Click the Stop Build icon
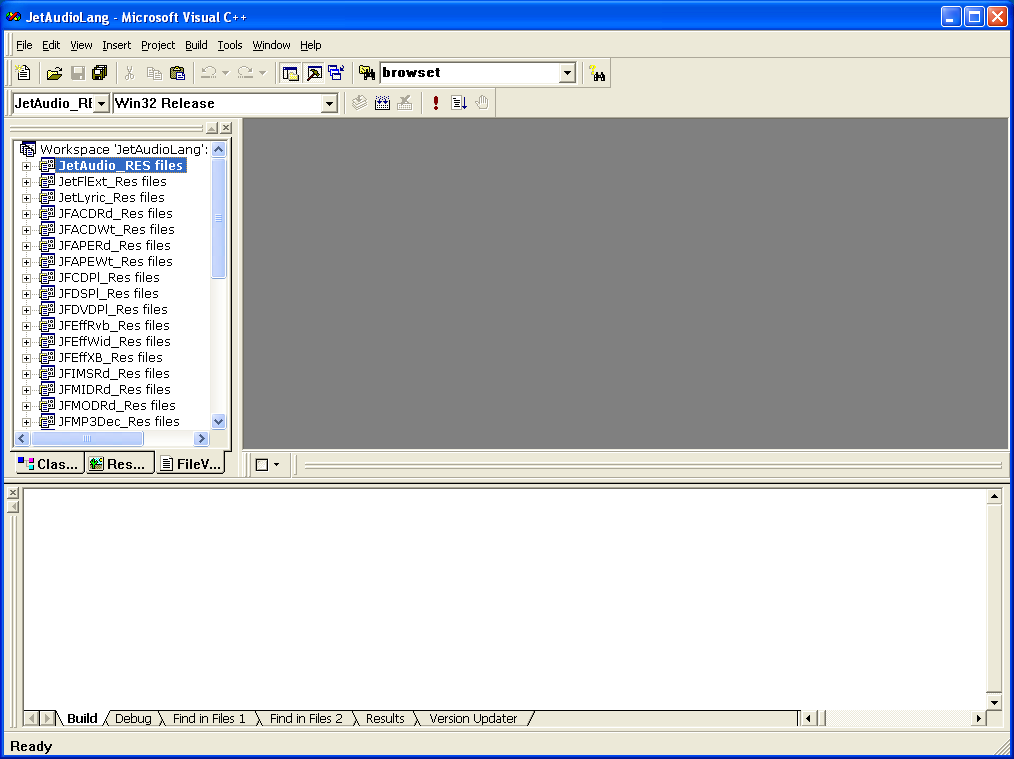Screen dimensions: 1014x759 (x=405, y=103)
